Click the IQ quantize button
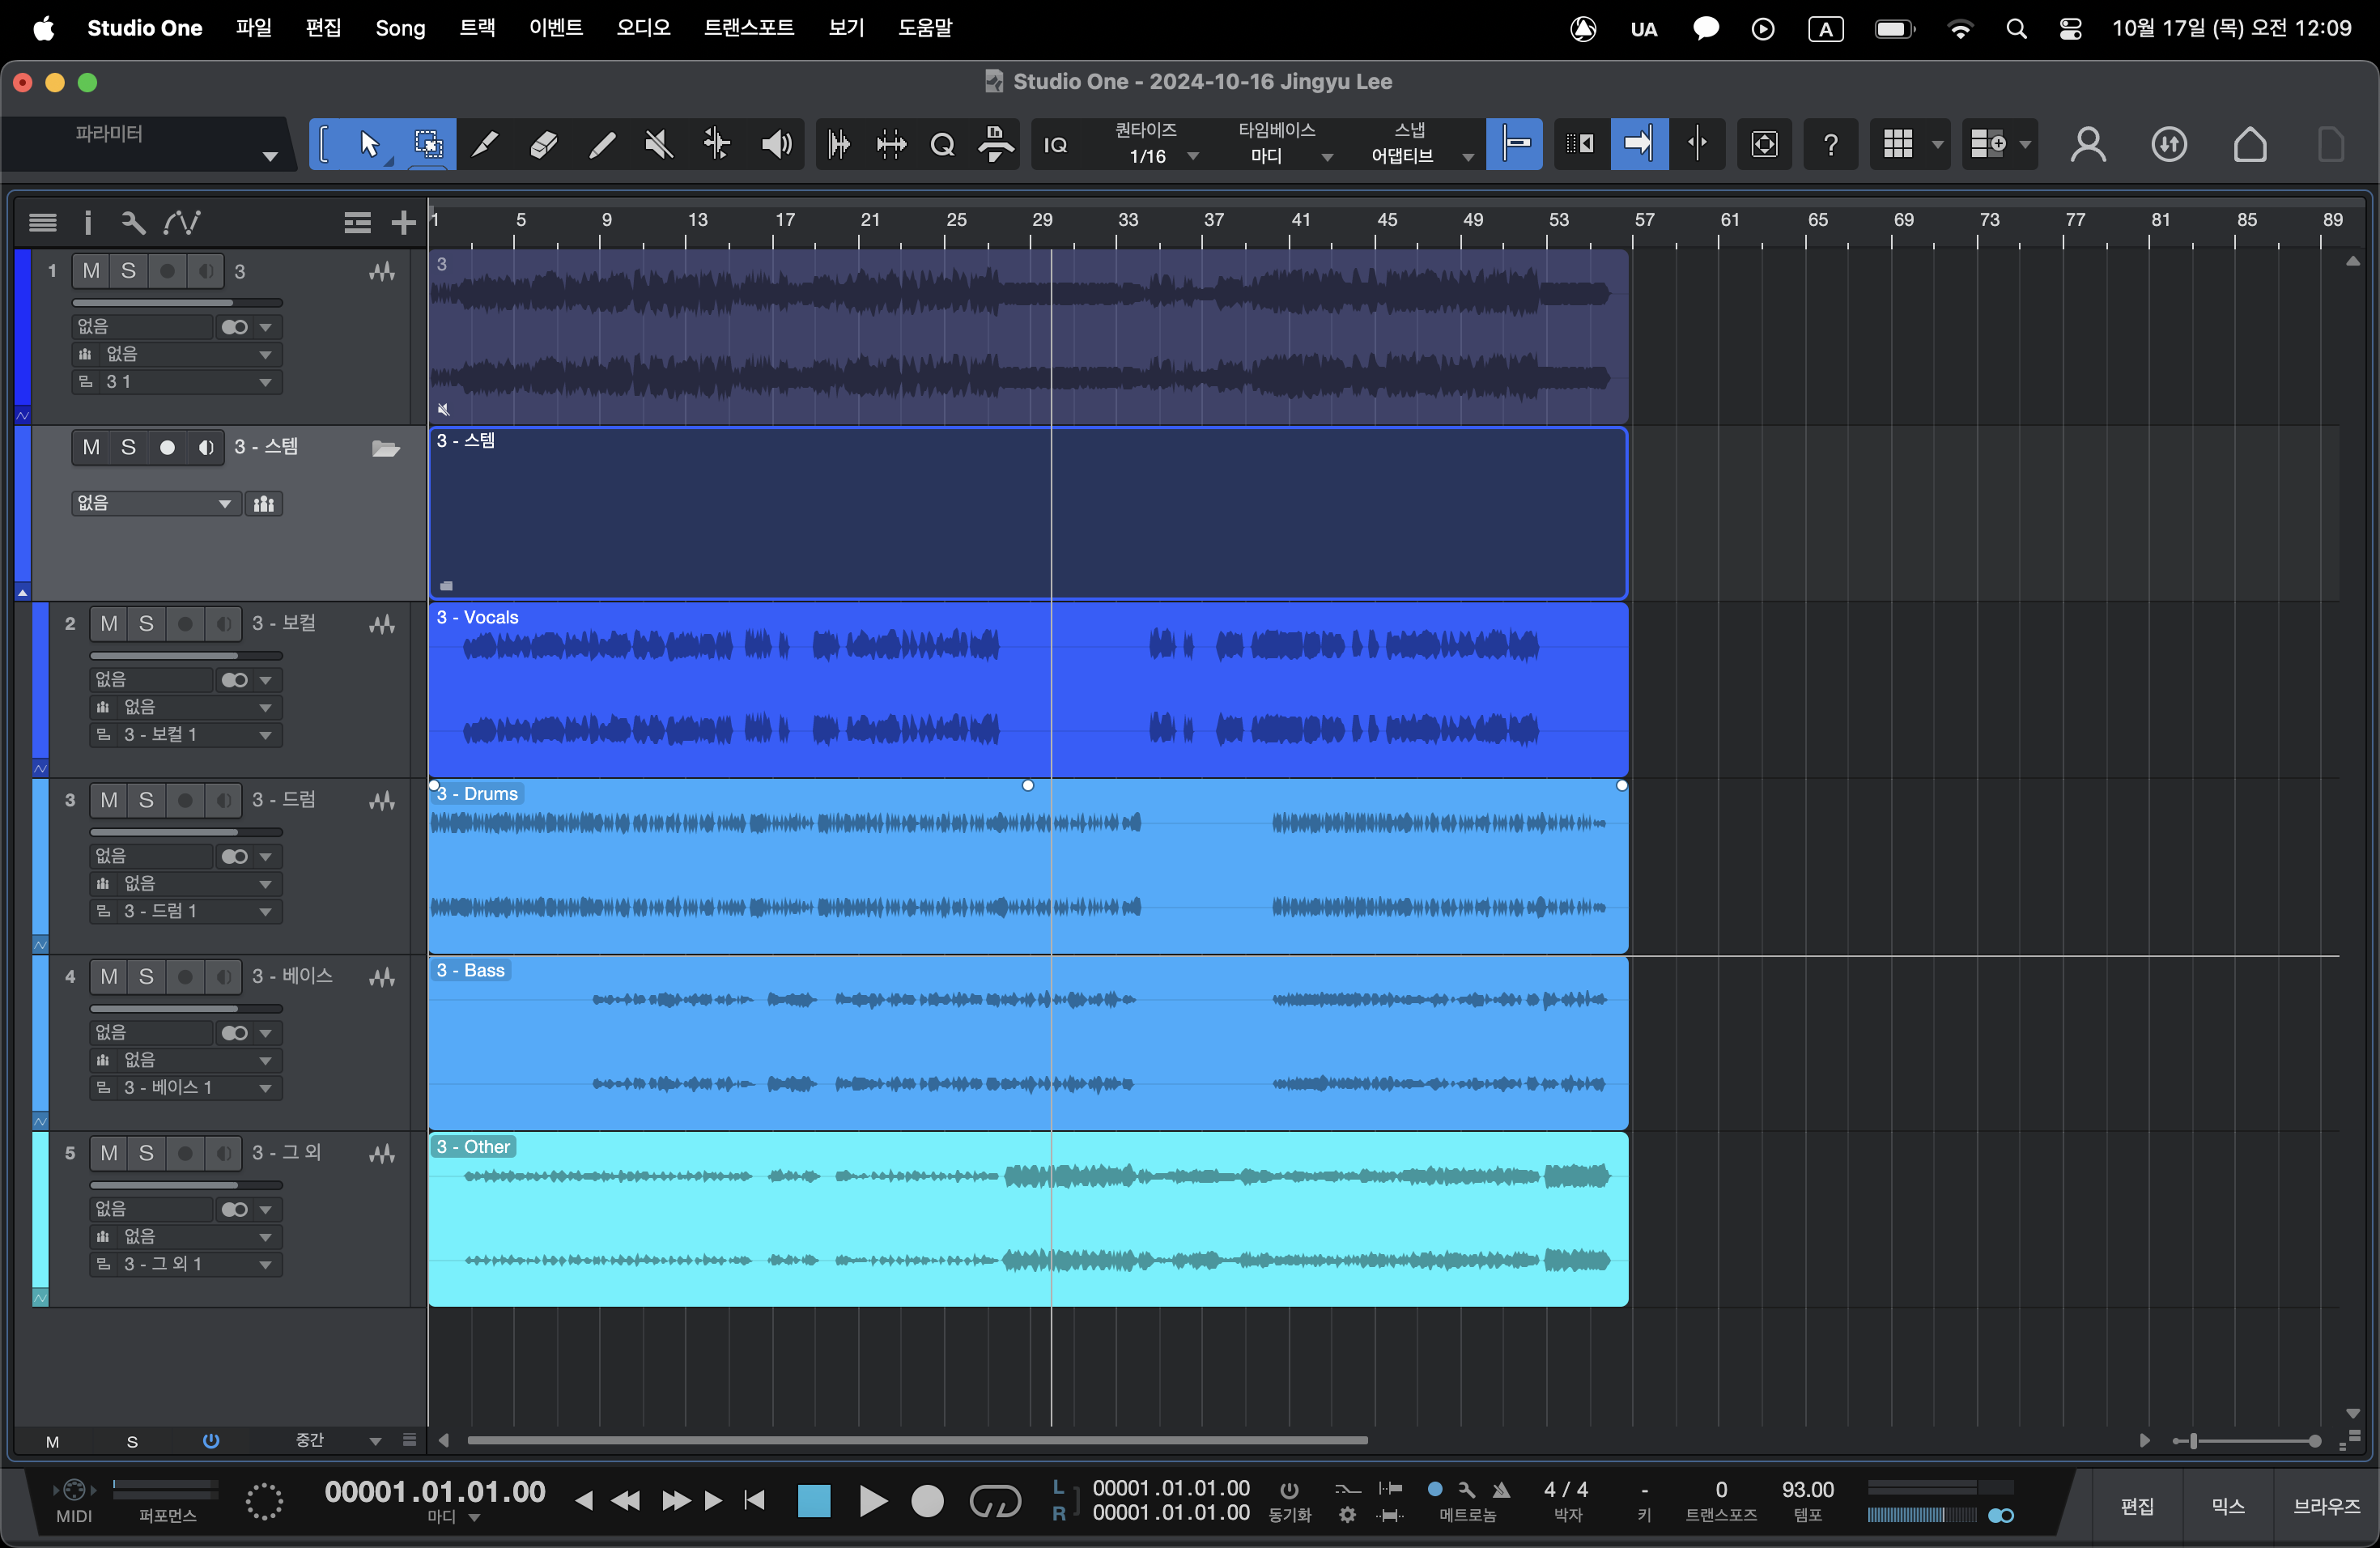Screen dimensions: 2380x1548 tap(1056, 145)
